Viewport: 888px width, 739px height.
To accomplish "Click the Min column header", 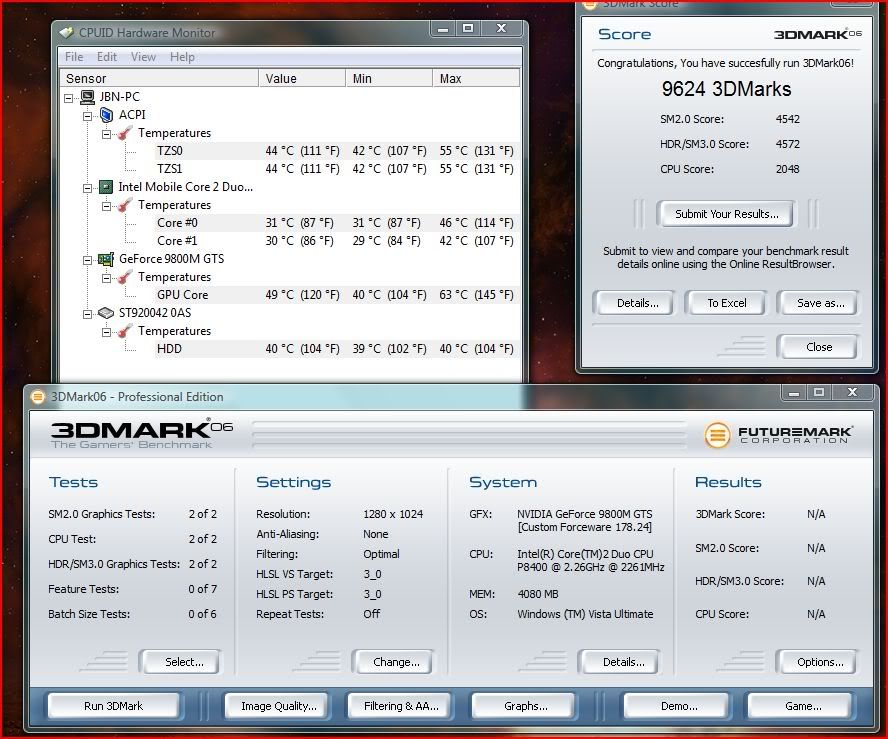I will click(x=389, y=78).
